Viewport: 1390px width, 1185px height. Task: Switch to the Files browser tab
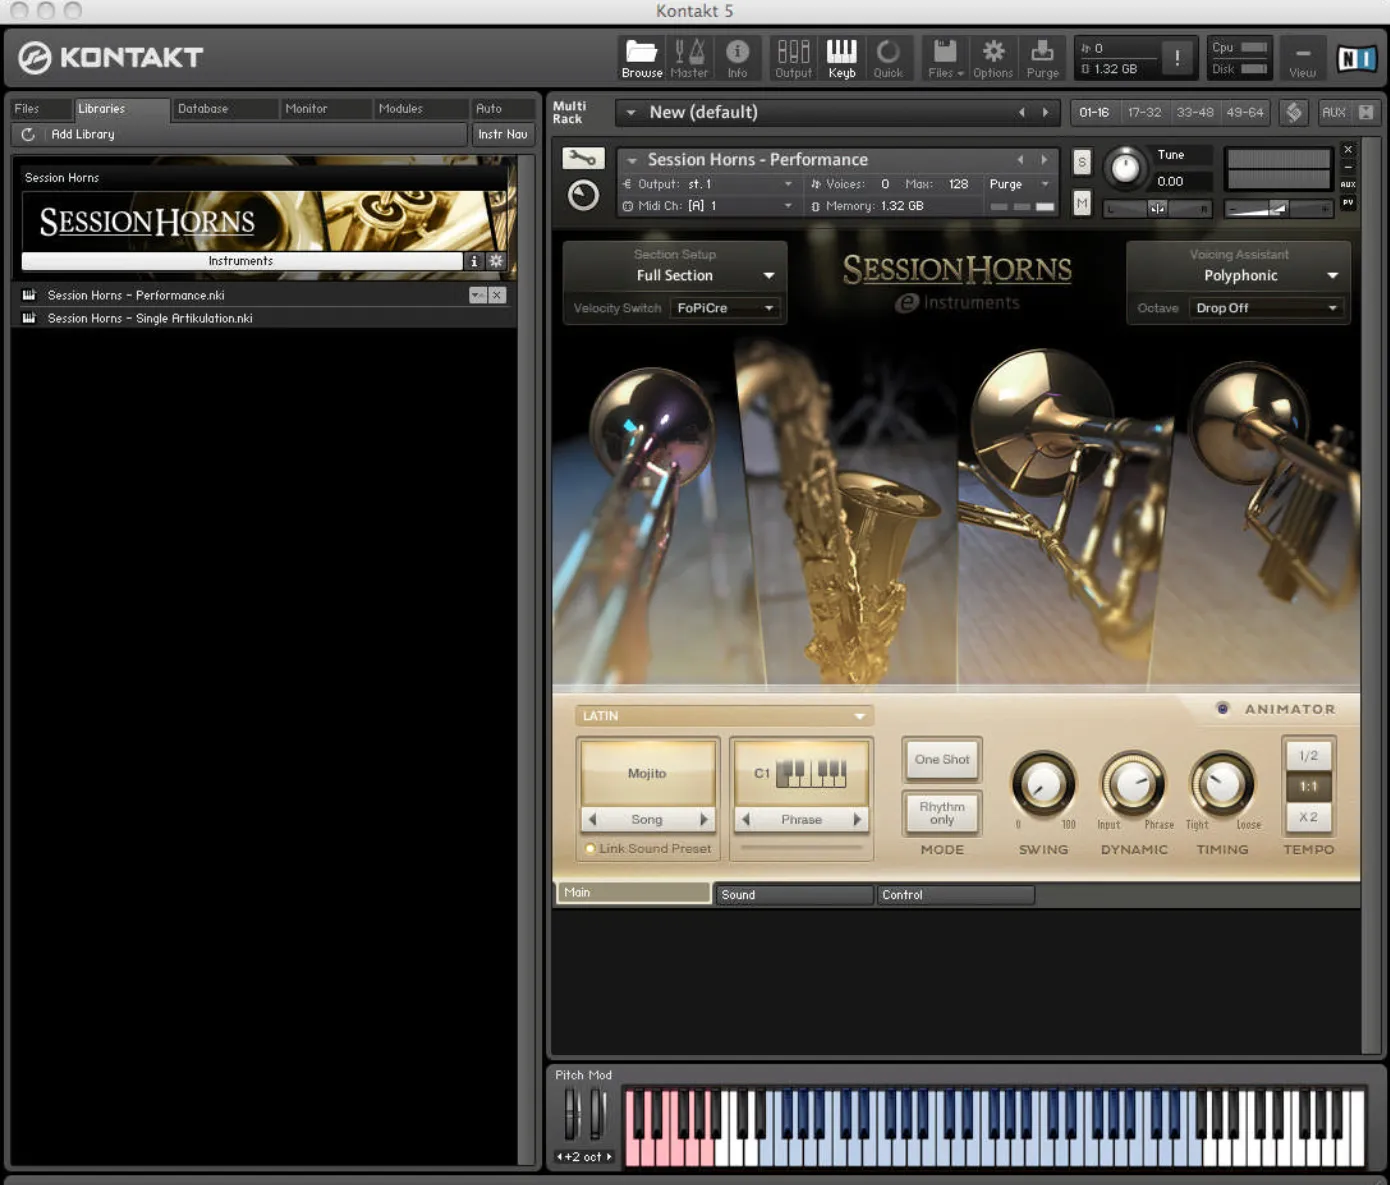41,108
